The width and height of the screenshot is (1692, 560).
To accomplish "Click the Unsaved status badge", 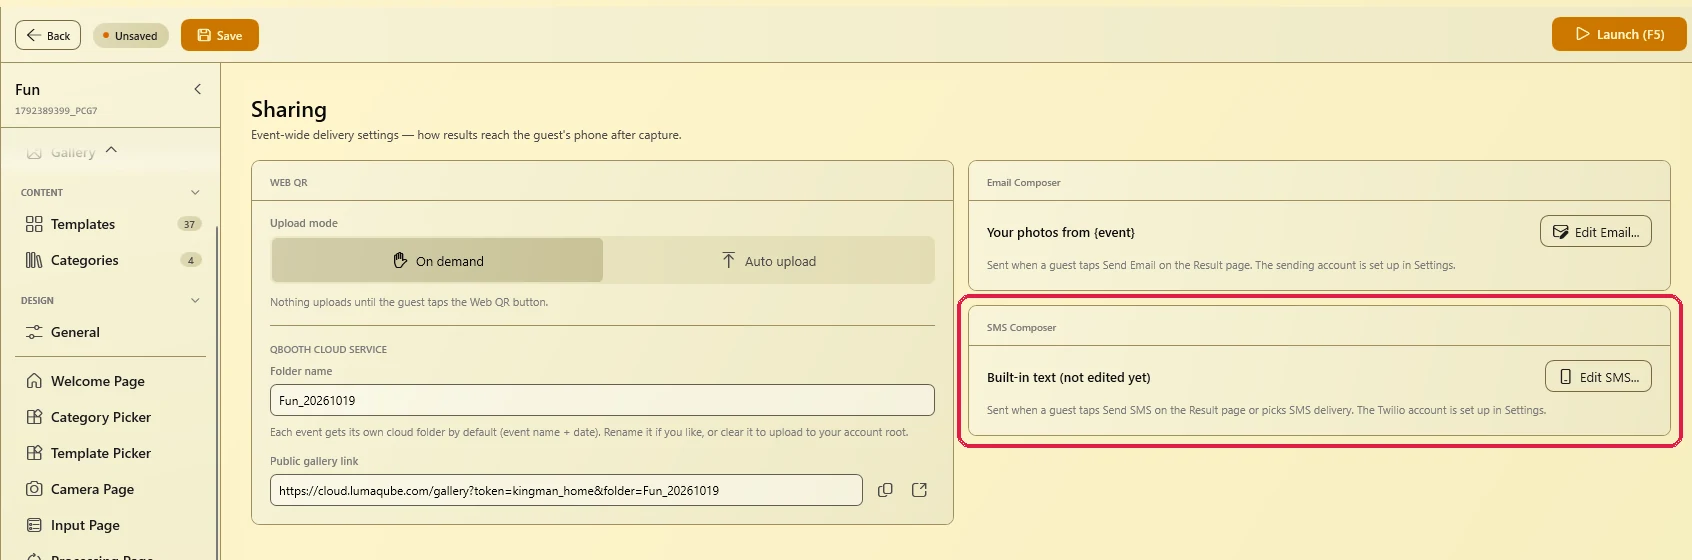I will (x=131, y=36).
